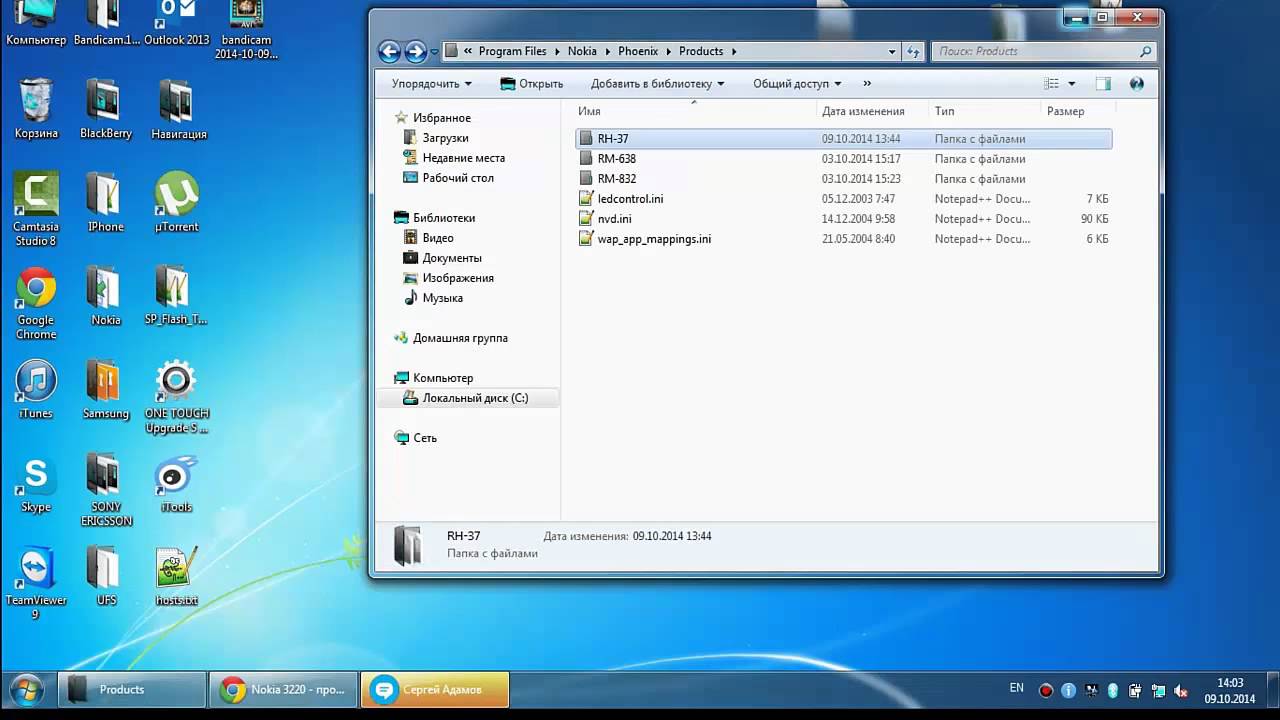Screen dimensions: 1280x720
Task: Click the Nokia segment in the address bar
Action: click(582, 52)
